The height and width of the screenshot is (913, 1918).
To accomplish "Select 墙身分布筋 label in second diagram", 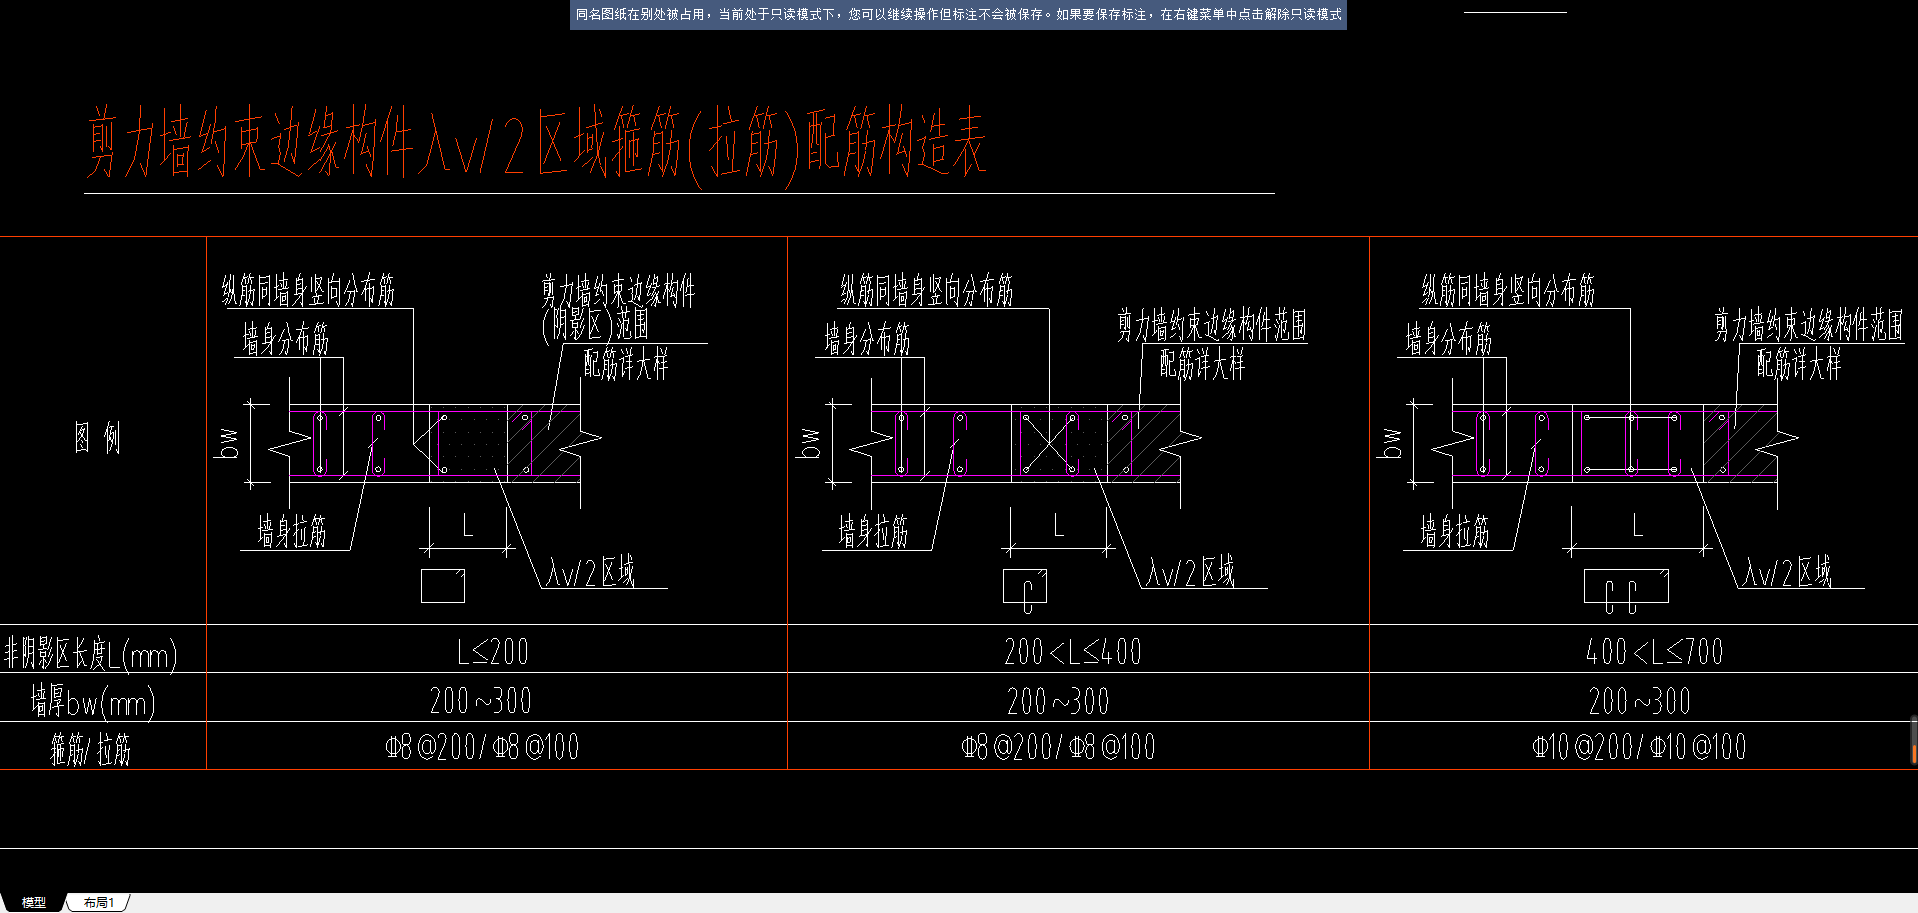I will (x=867, y=339).
